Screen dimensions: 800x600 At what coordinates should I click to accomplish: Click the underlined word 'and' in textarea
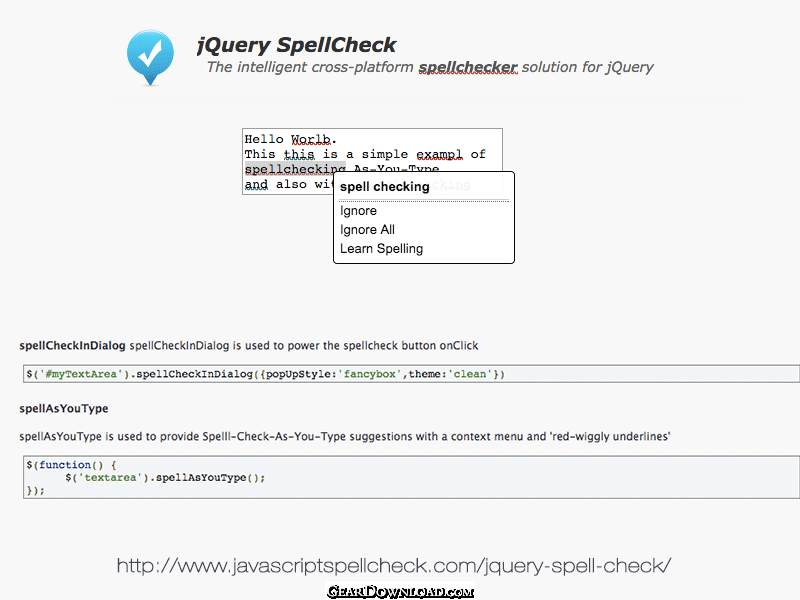(x=256, y=184)
